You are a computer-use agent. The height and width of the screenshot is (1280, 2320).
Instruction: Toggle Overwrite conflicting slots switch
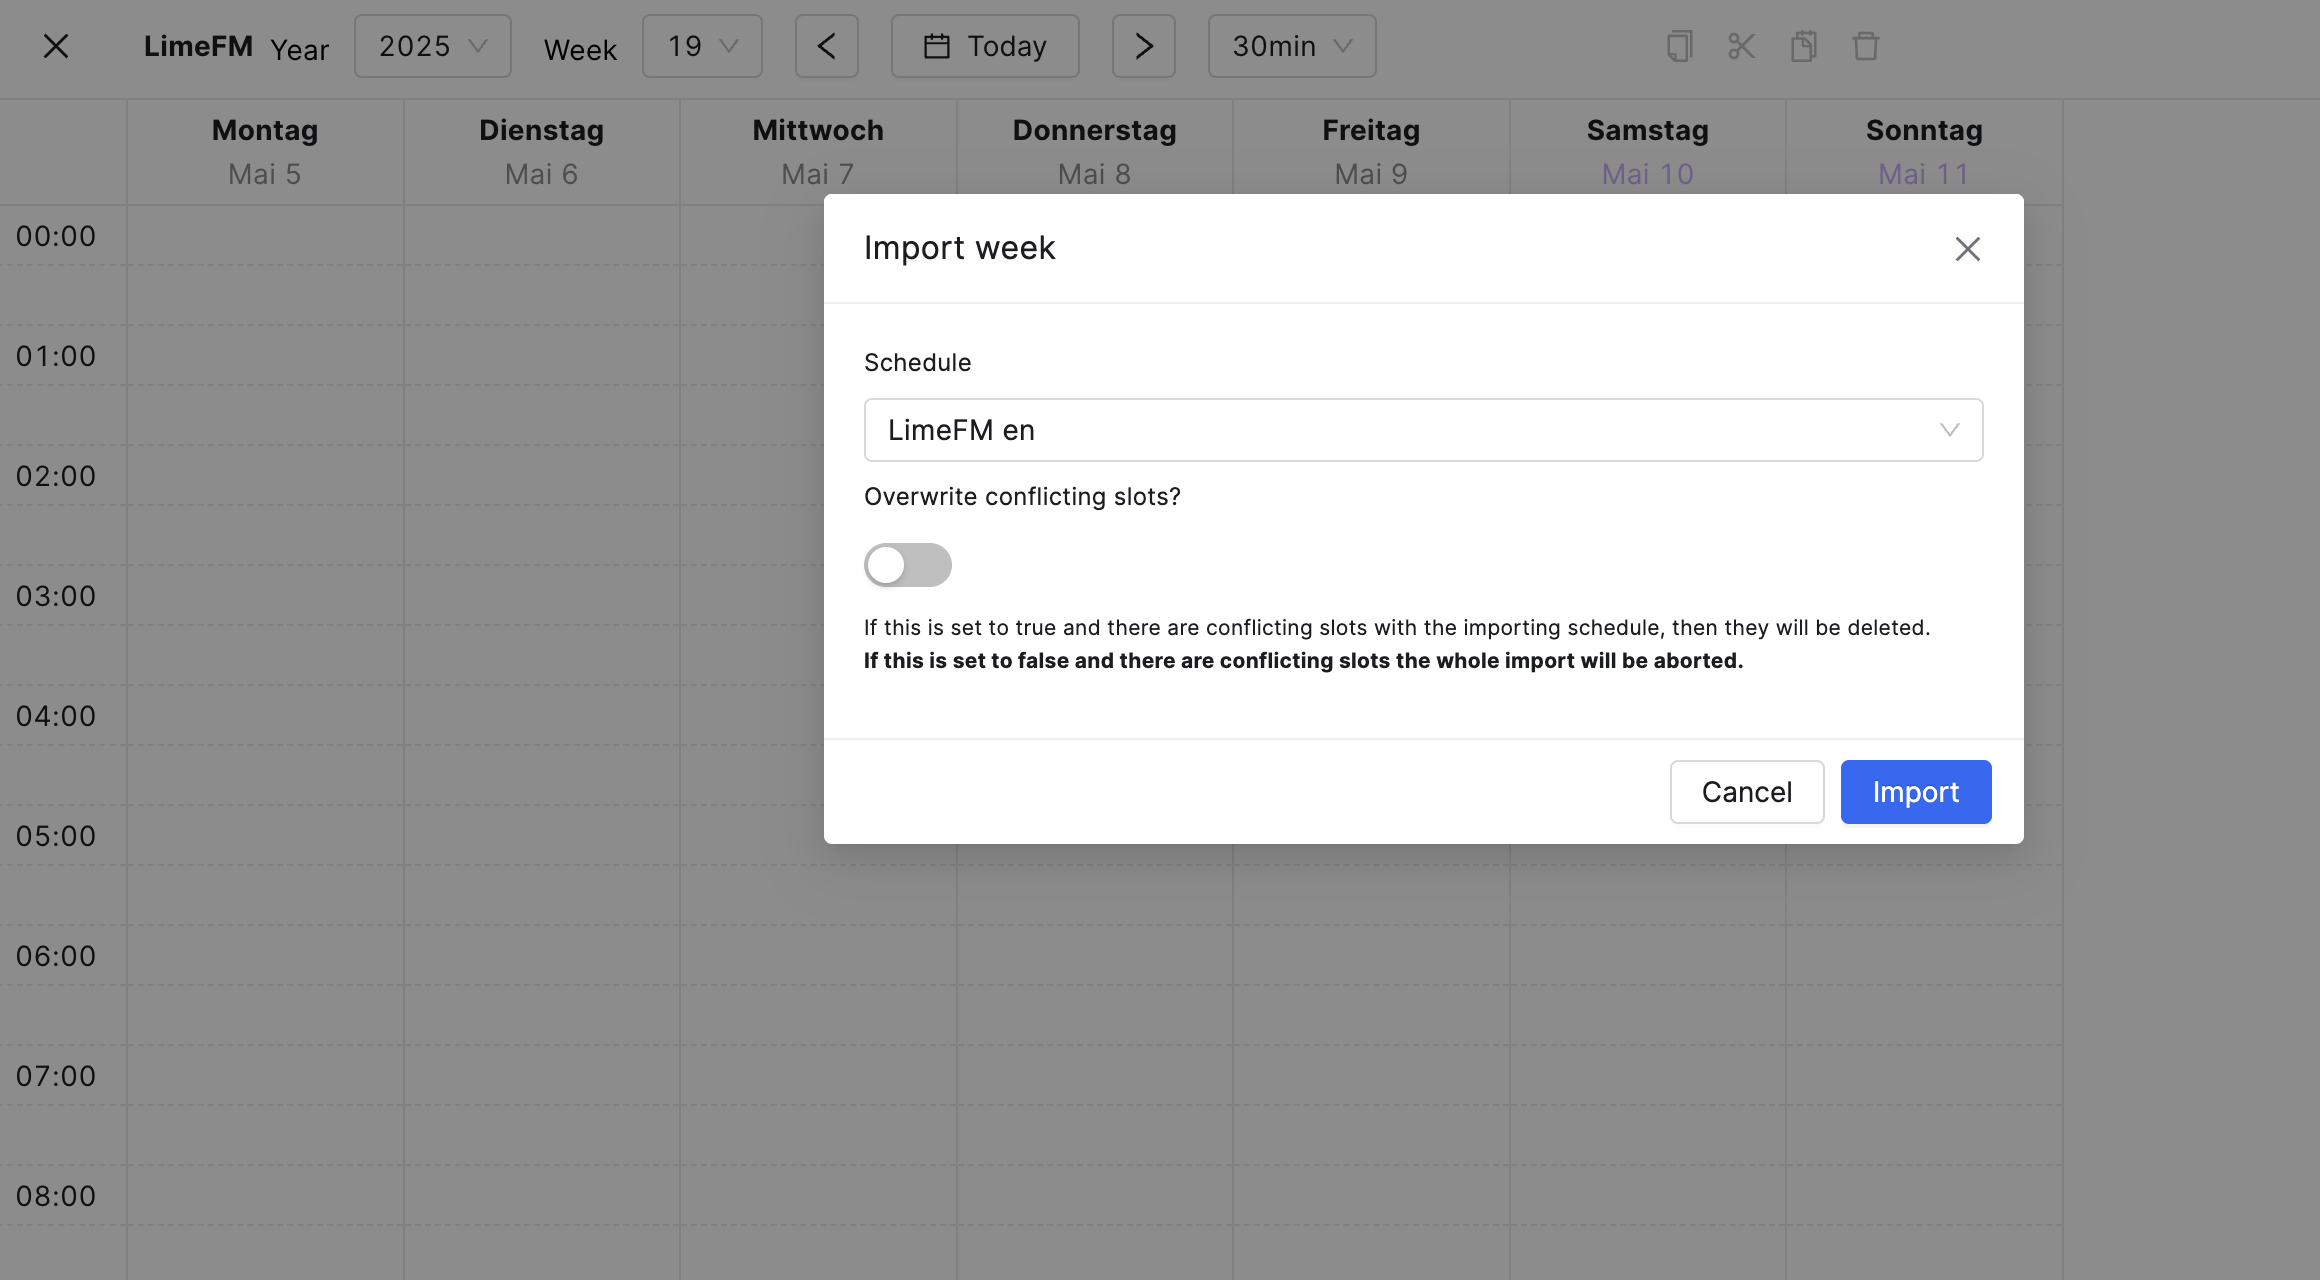click(x=908, y=565)
